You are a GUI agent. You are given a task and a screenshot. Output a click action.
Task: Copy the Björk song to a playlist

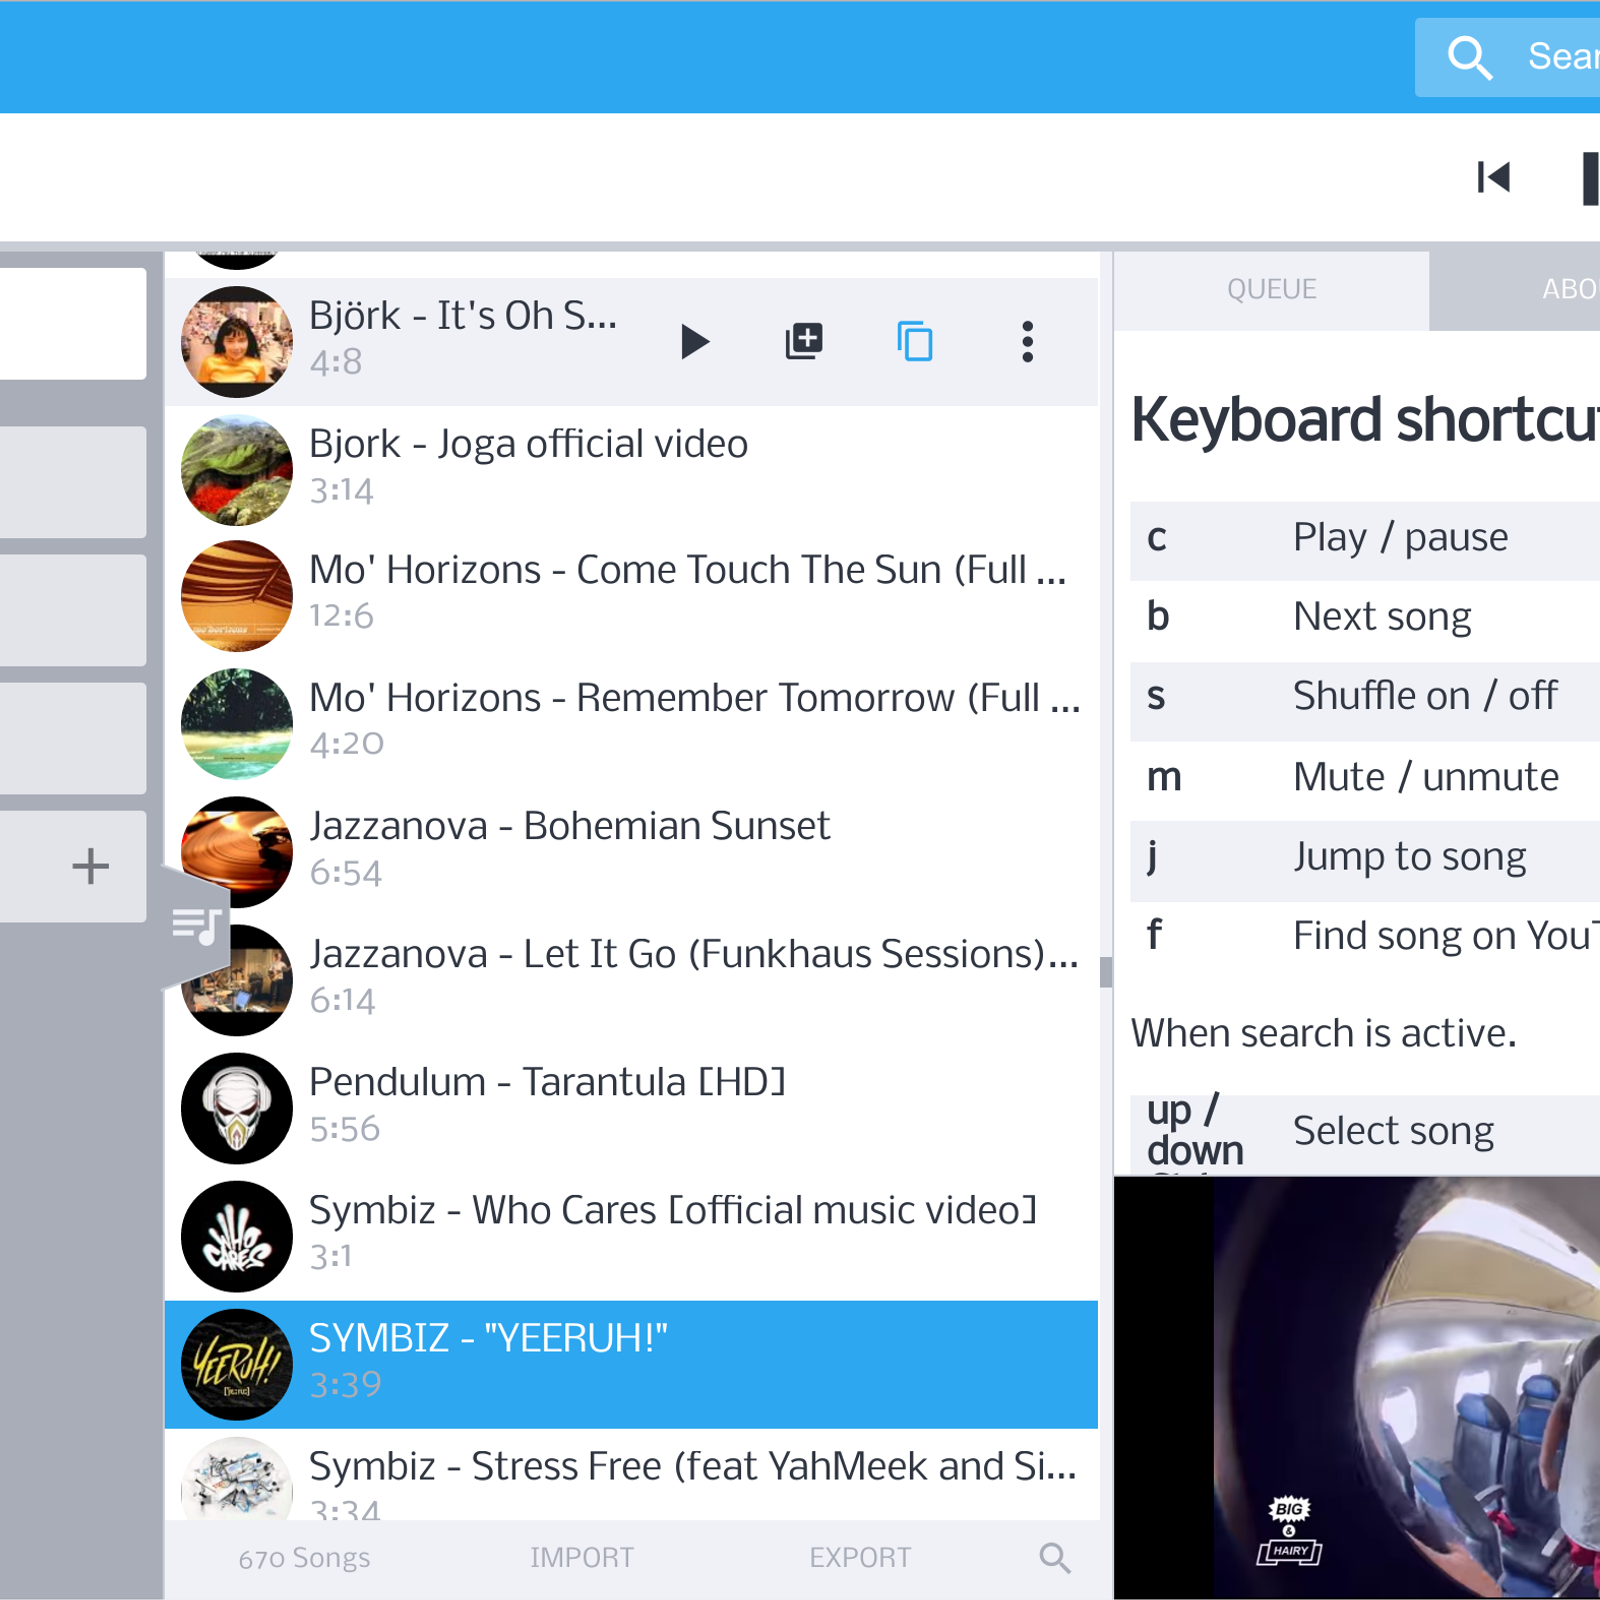(915, 341)
